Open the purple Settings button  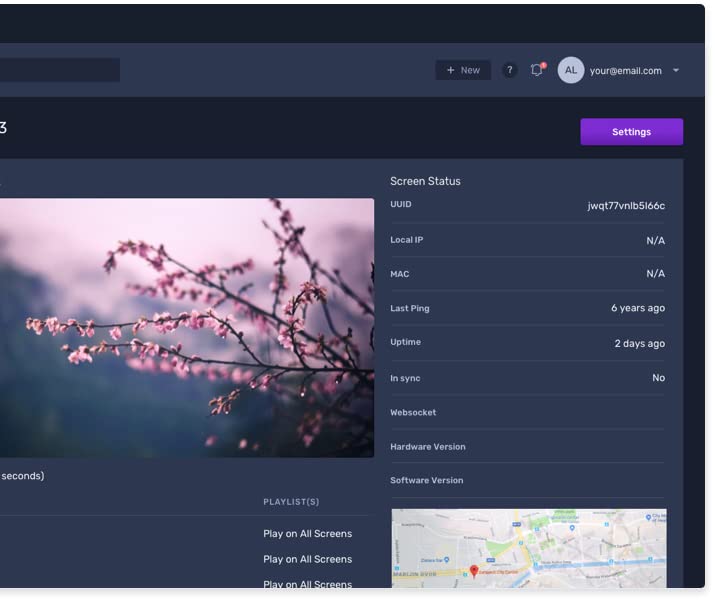coord(632,132)
